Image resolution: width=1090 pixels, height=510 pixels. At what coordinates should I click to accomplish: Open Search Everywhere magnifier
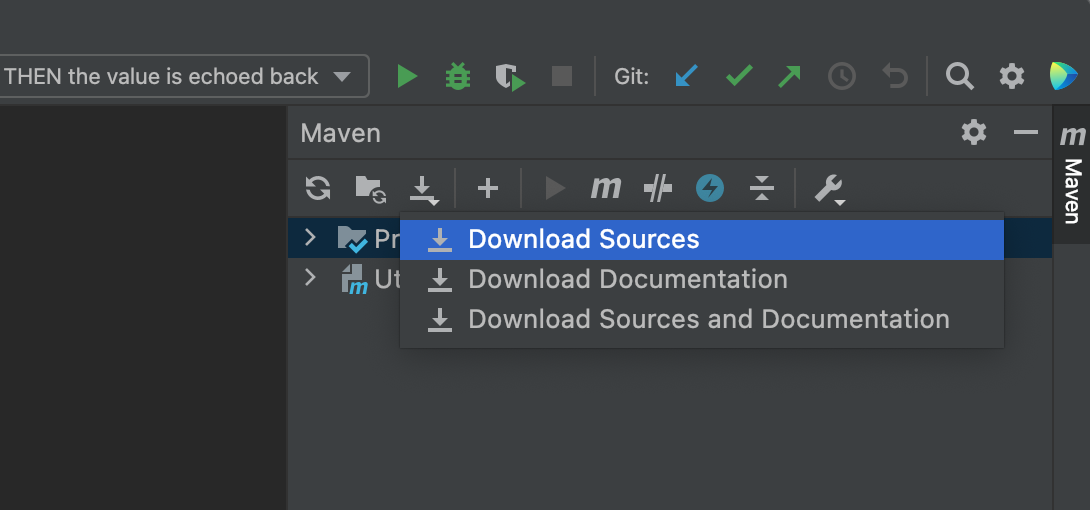(959, 76)
